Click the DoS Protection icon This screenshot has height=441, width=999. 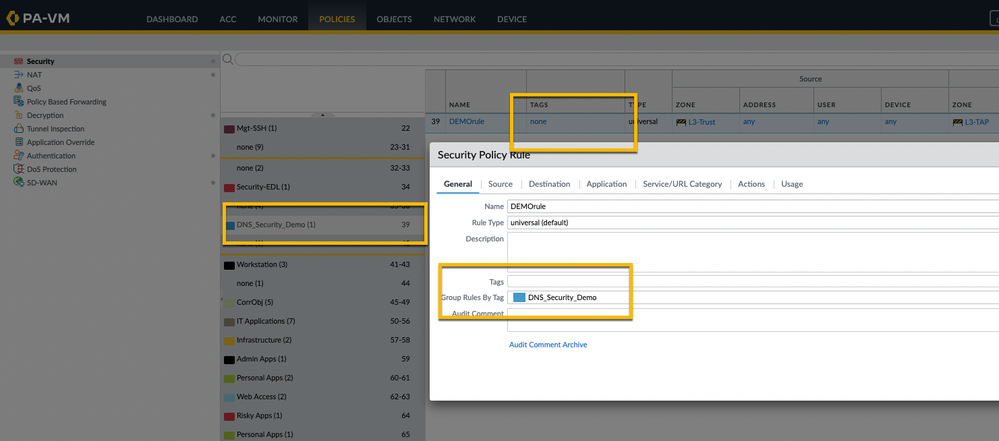18,169
